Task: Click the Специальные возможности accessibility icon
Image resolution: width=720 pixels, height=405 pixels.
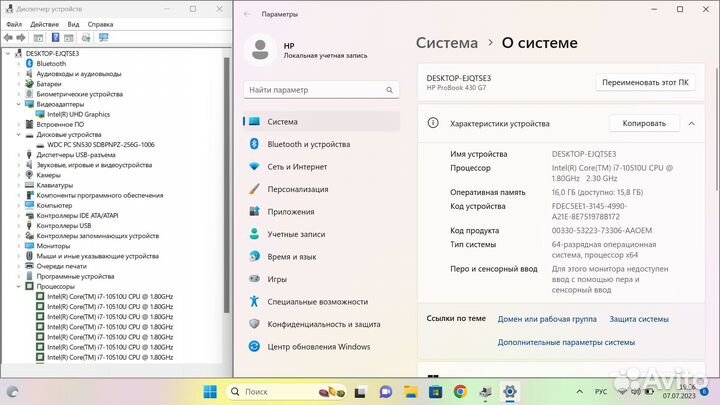Action: tap(254, 301)
